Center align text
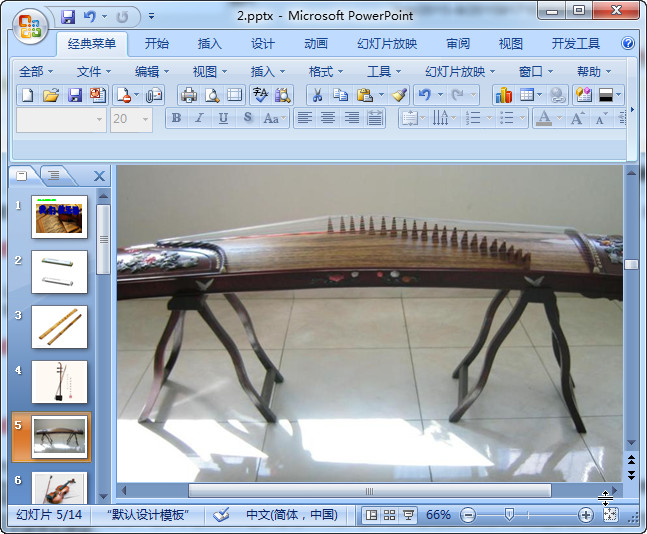This screenshot has width=647, height=534. (328, 118)
